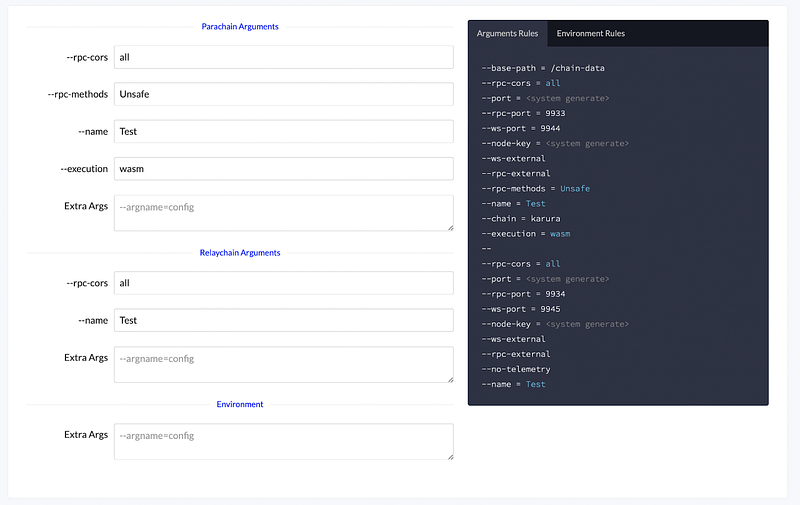This screenshot has height=505, width=800.
Task: Click the --chain = karura rule line
Action: point(520,218)
